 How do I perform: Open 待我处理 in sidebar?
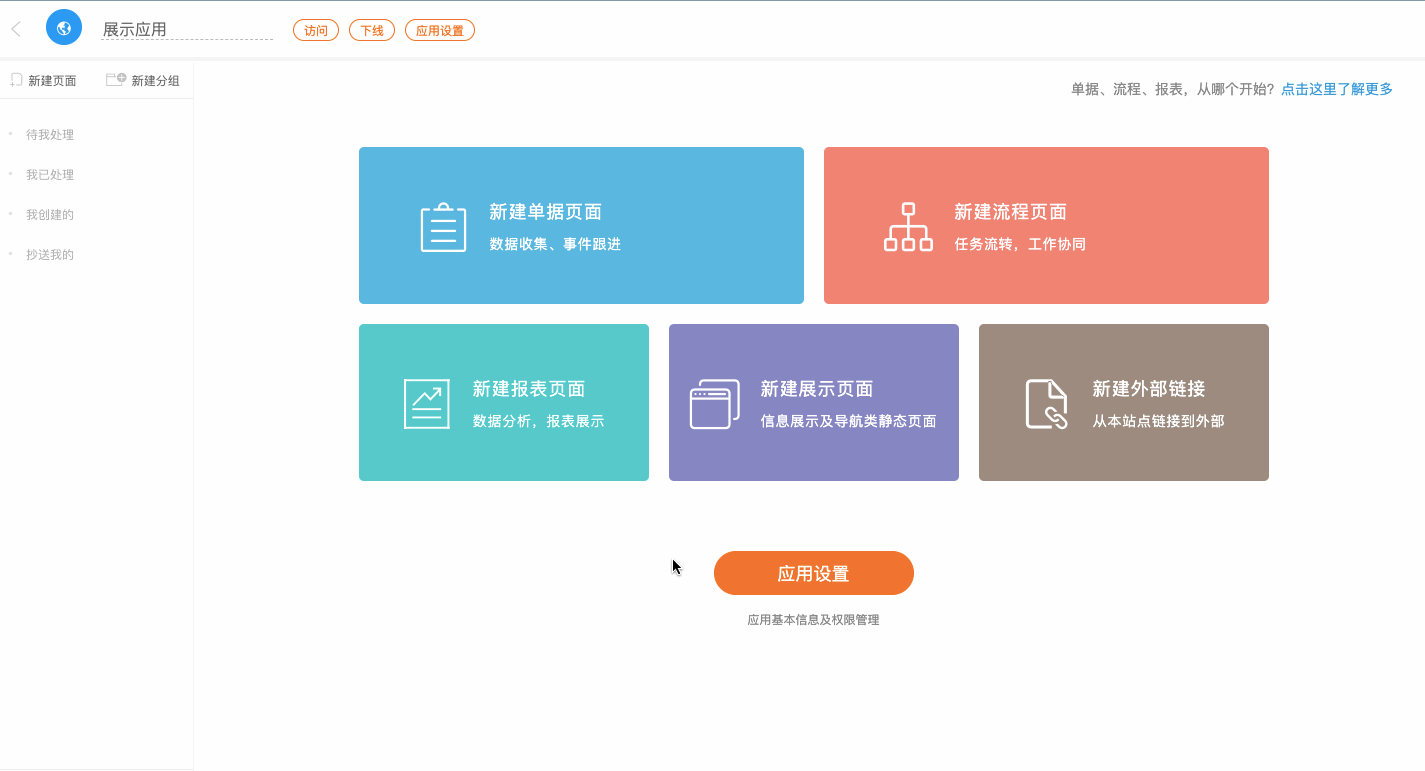coord(50,135)
